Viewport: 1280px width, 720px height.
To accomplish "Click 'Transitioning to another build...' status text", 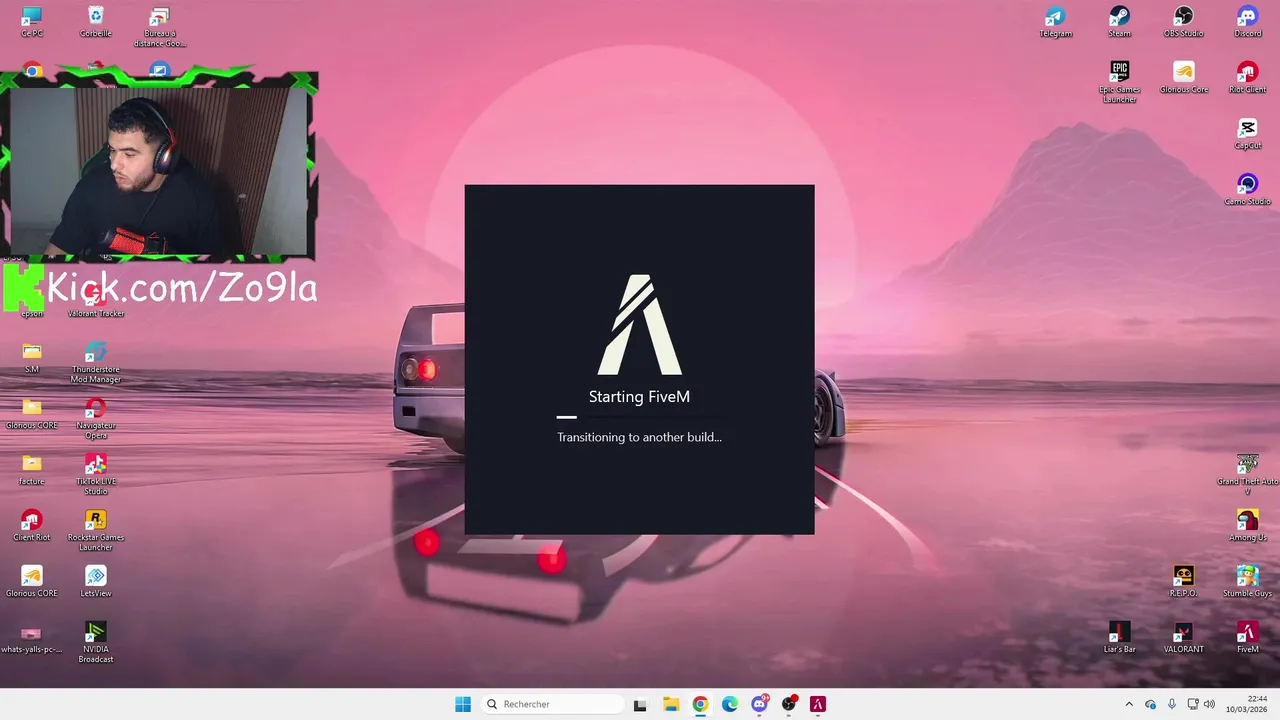I will (639, 437).
